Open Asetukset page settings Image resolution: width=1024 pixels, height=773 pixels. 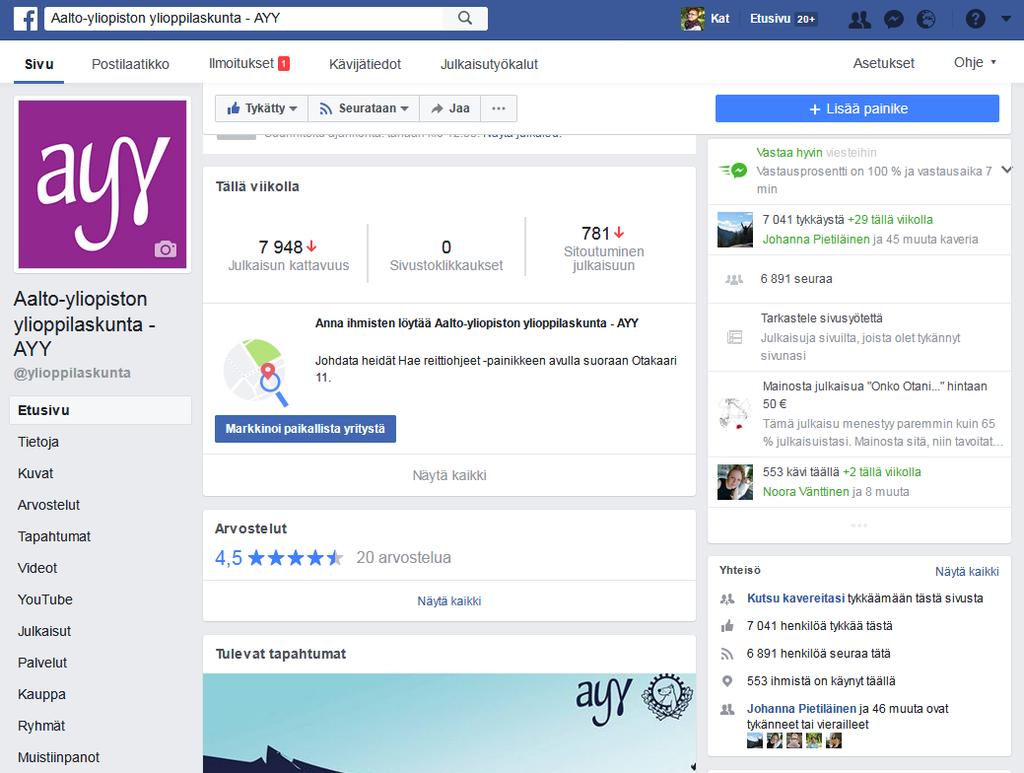(x=884, y=63)
